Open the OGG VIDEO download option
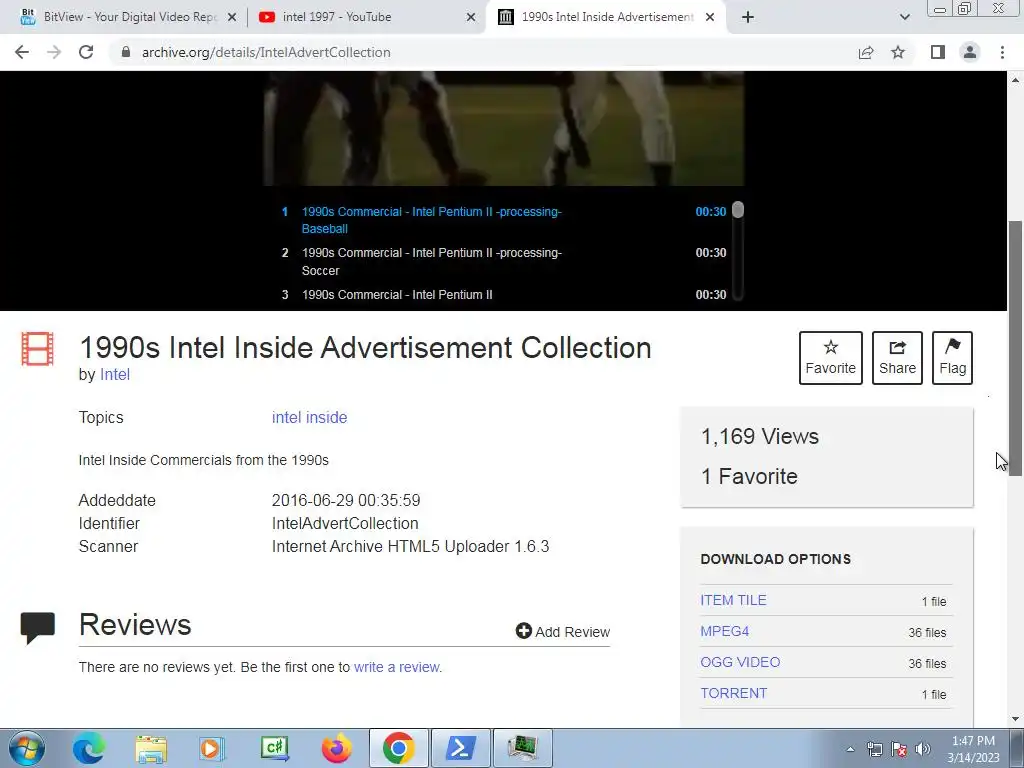The image size is (1024, 768). 740,662
